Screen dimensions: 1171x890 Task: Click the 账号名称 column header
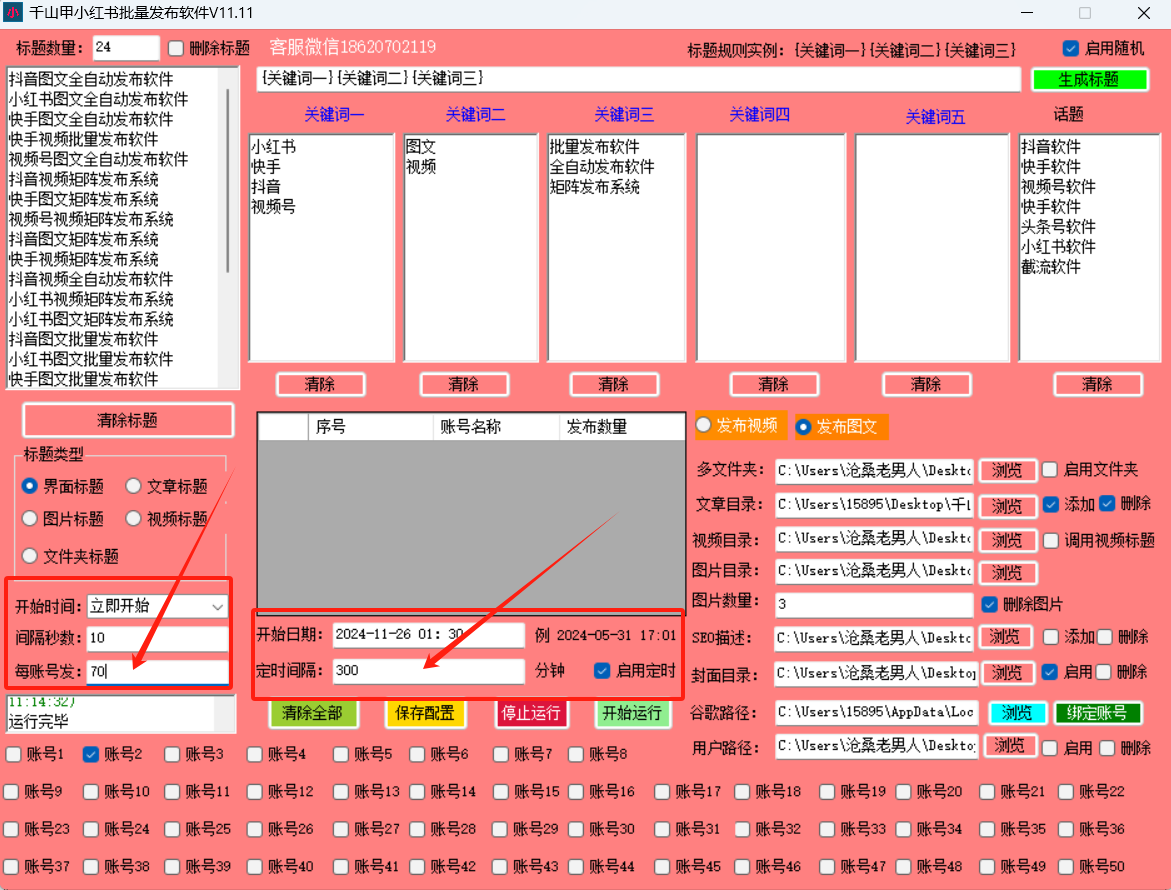coord(496,426)
